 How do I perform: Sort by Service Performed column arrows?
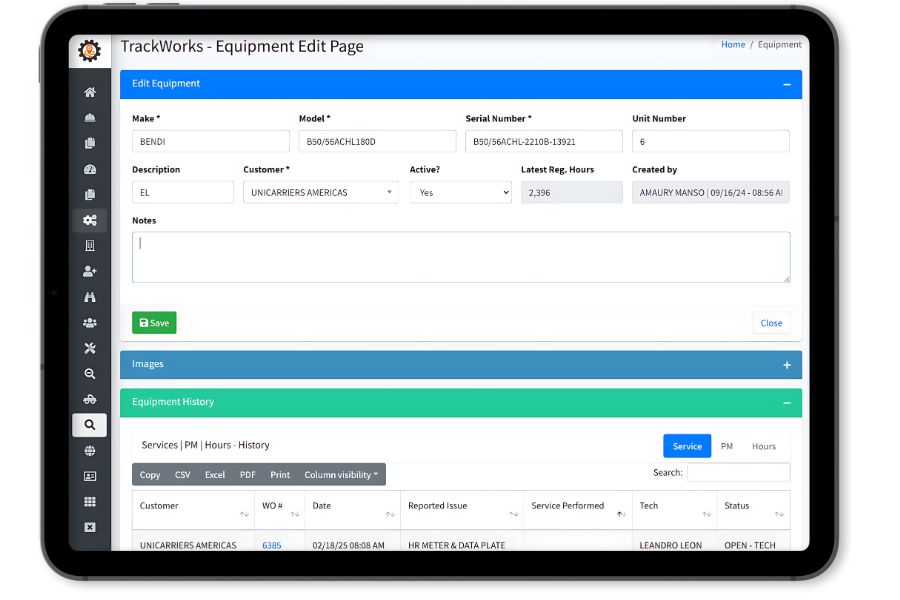pyautogui.click(x=621, y=514)
